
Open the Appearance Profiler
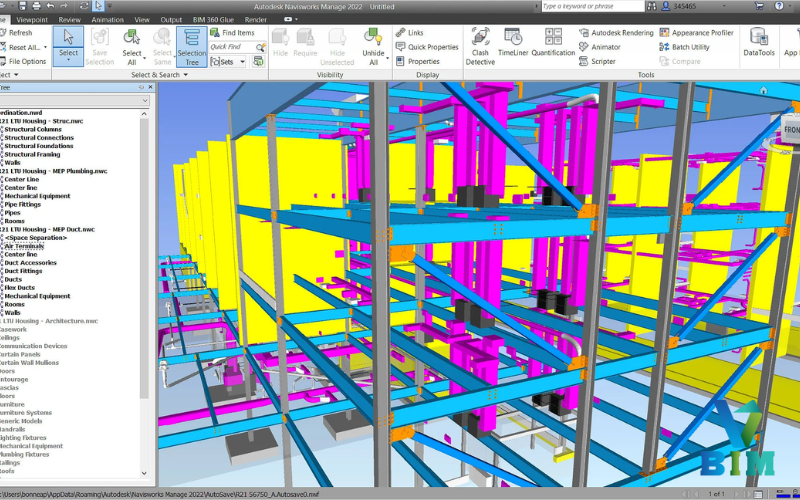point(696,33)
